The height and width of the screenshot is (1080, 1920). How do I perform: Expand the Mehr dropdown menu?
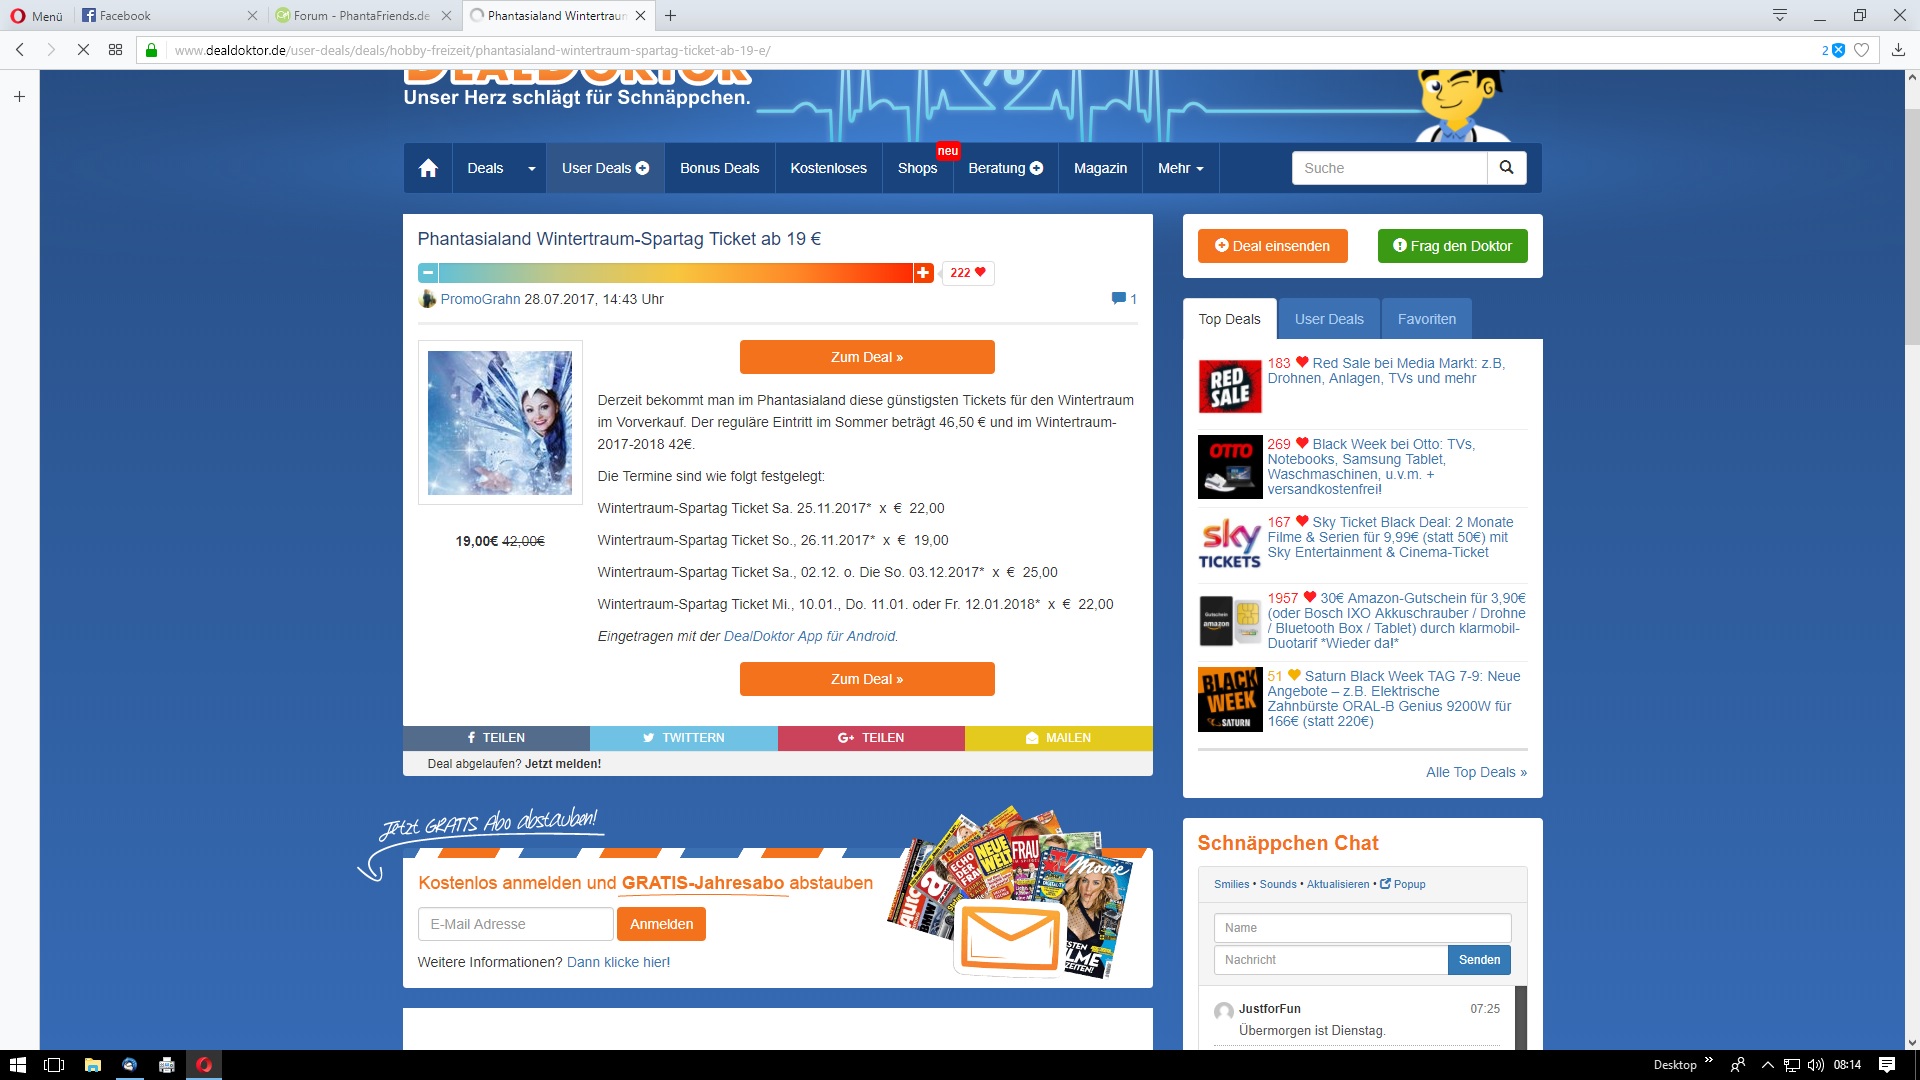pyautogui.click(x=1181, y=168)
